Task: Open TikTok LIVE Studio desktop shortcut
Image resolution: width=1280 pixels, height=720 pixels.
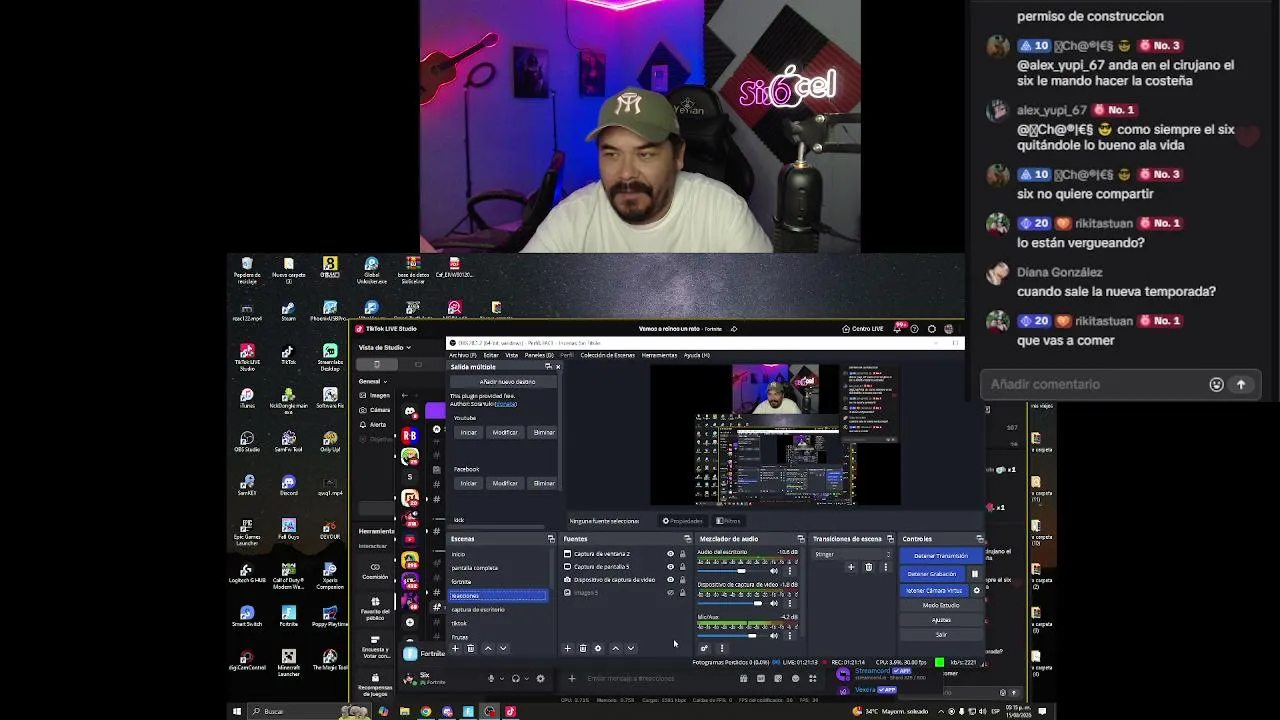Action: coord(247,356)
